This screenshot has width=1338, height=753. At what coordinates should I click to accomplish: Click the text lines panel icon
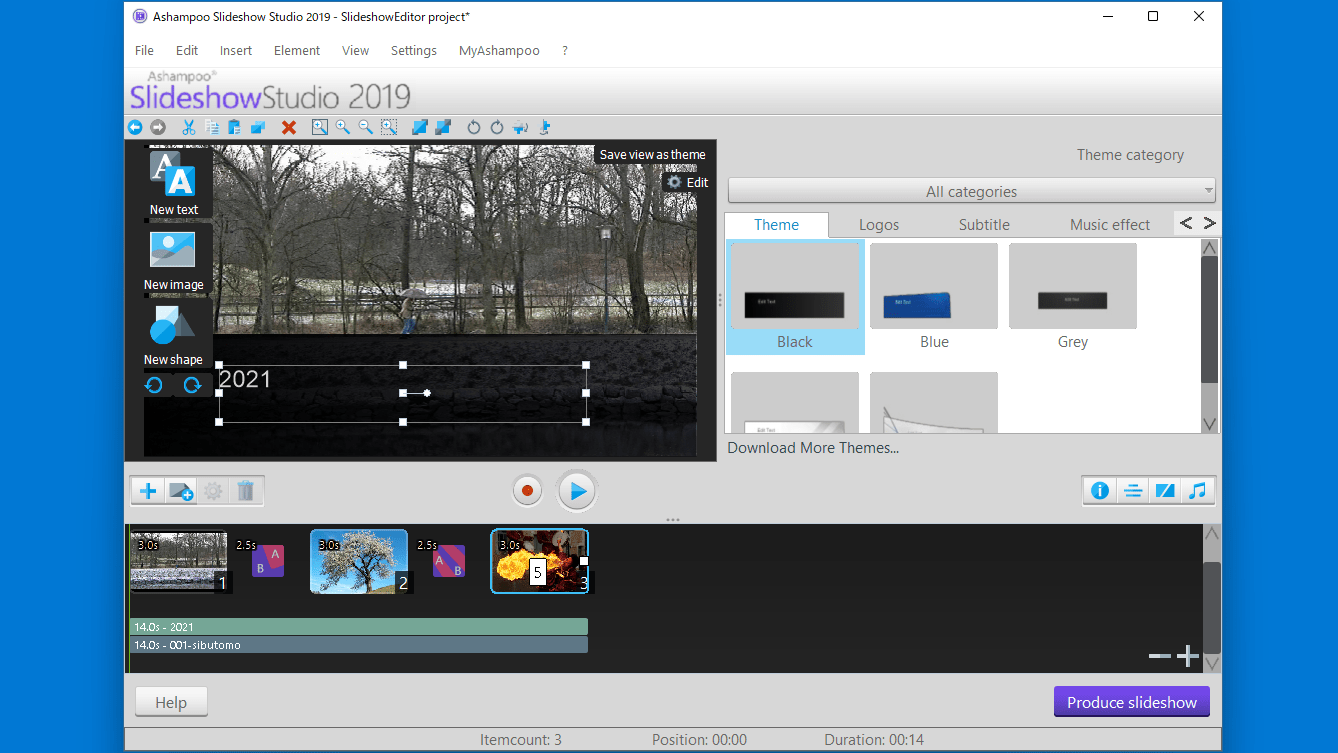pyautogui.click(x=1132, y=491)
